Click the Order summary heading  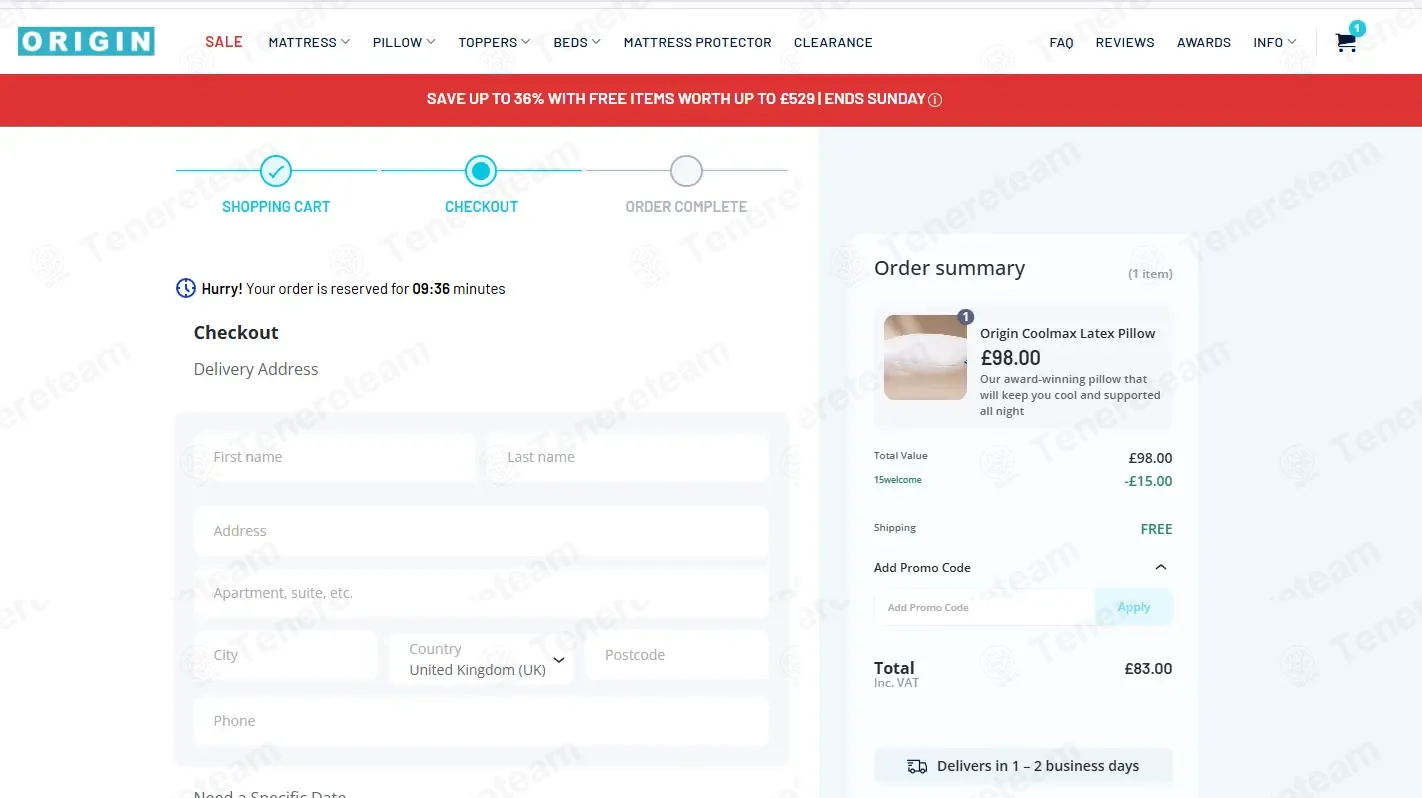[949, 268]
